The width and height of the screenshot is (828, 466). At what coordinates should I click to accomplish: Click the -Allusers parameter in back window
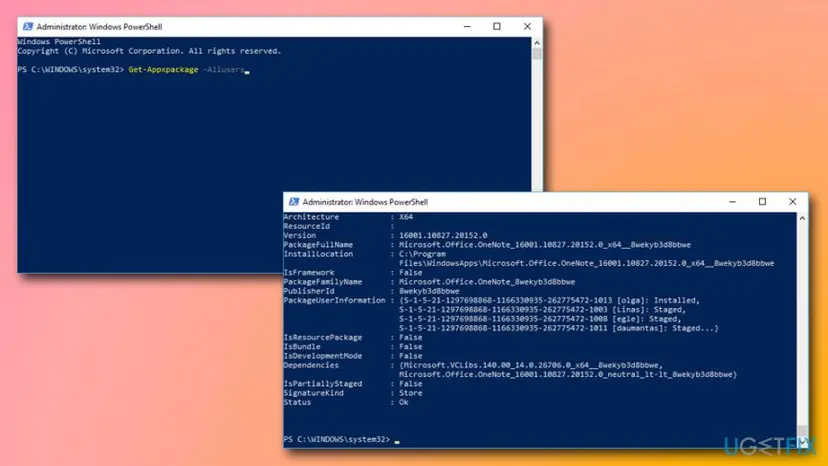(224, 70)
